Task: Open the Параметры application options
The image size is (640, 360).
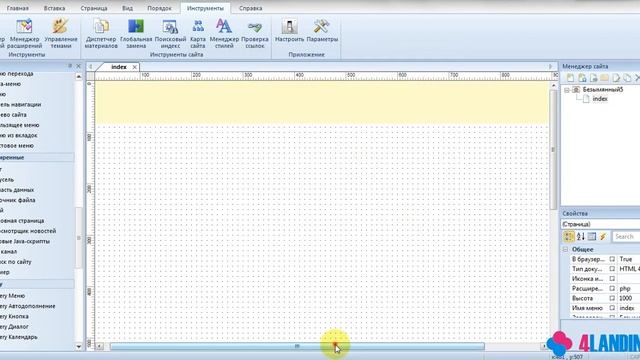Action: pyautogui.click(x=322, y=31)
